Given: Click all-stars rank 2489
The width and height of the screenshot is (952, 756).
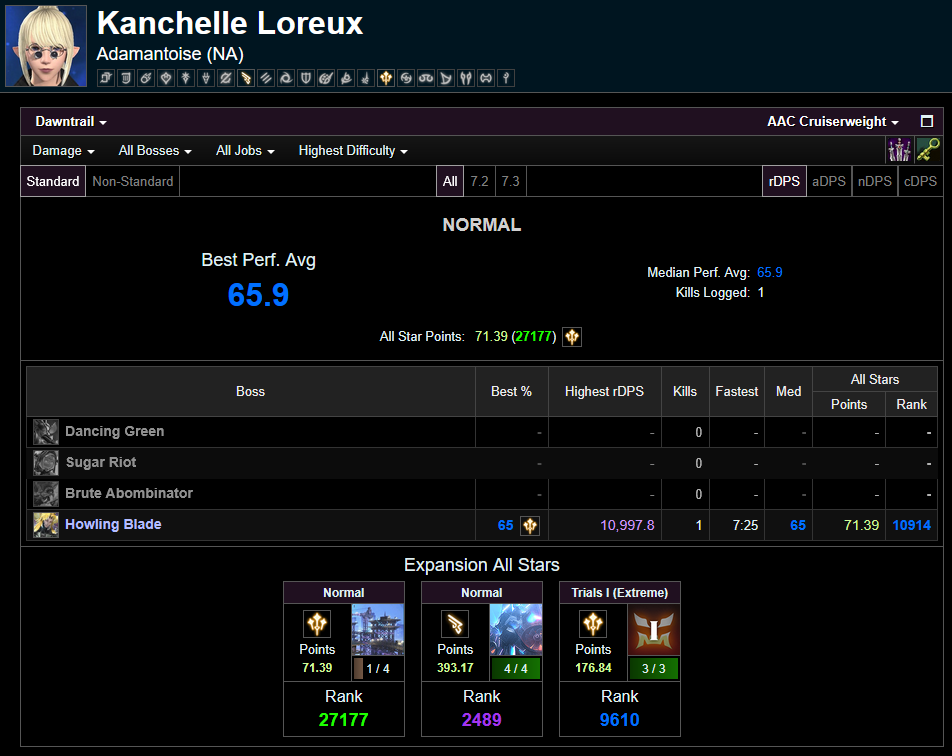Looking at the screenshot, I should 481,720.
